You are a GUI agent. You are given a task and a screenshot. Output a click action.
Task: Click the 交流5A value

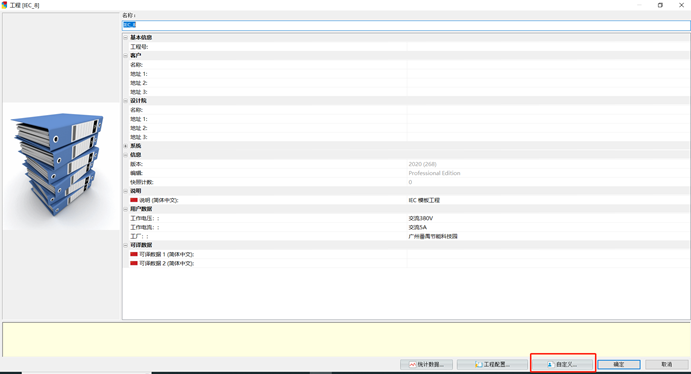(417, 227)
